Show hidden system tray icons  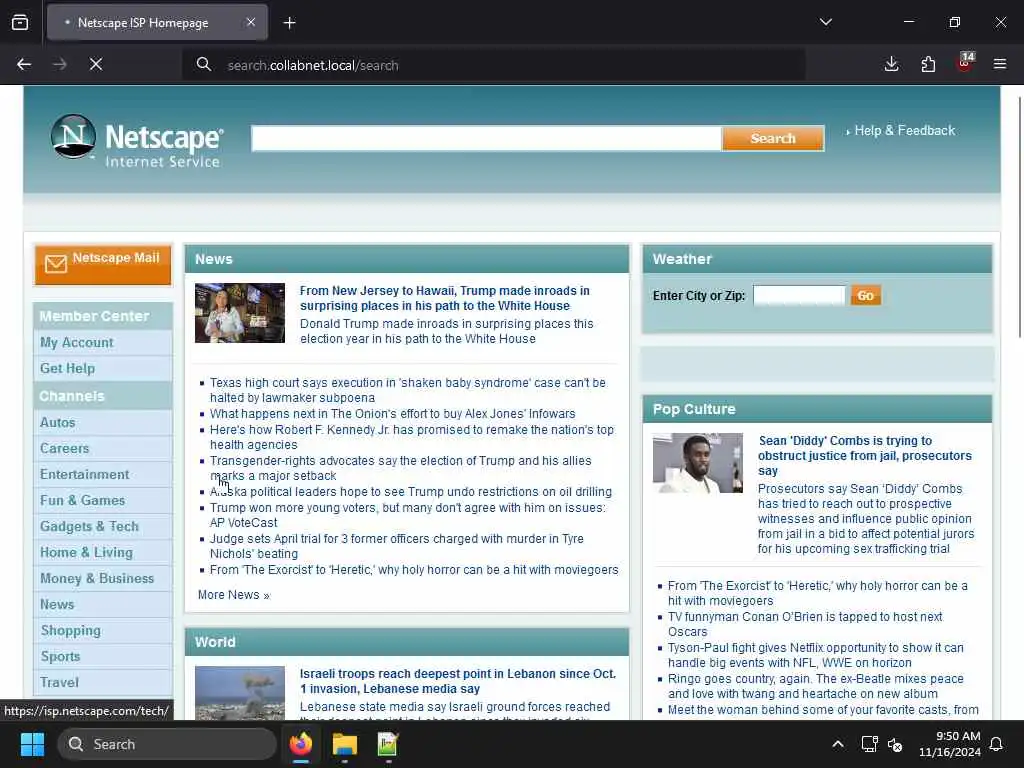coord(838,744)
